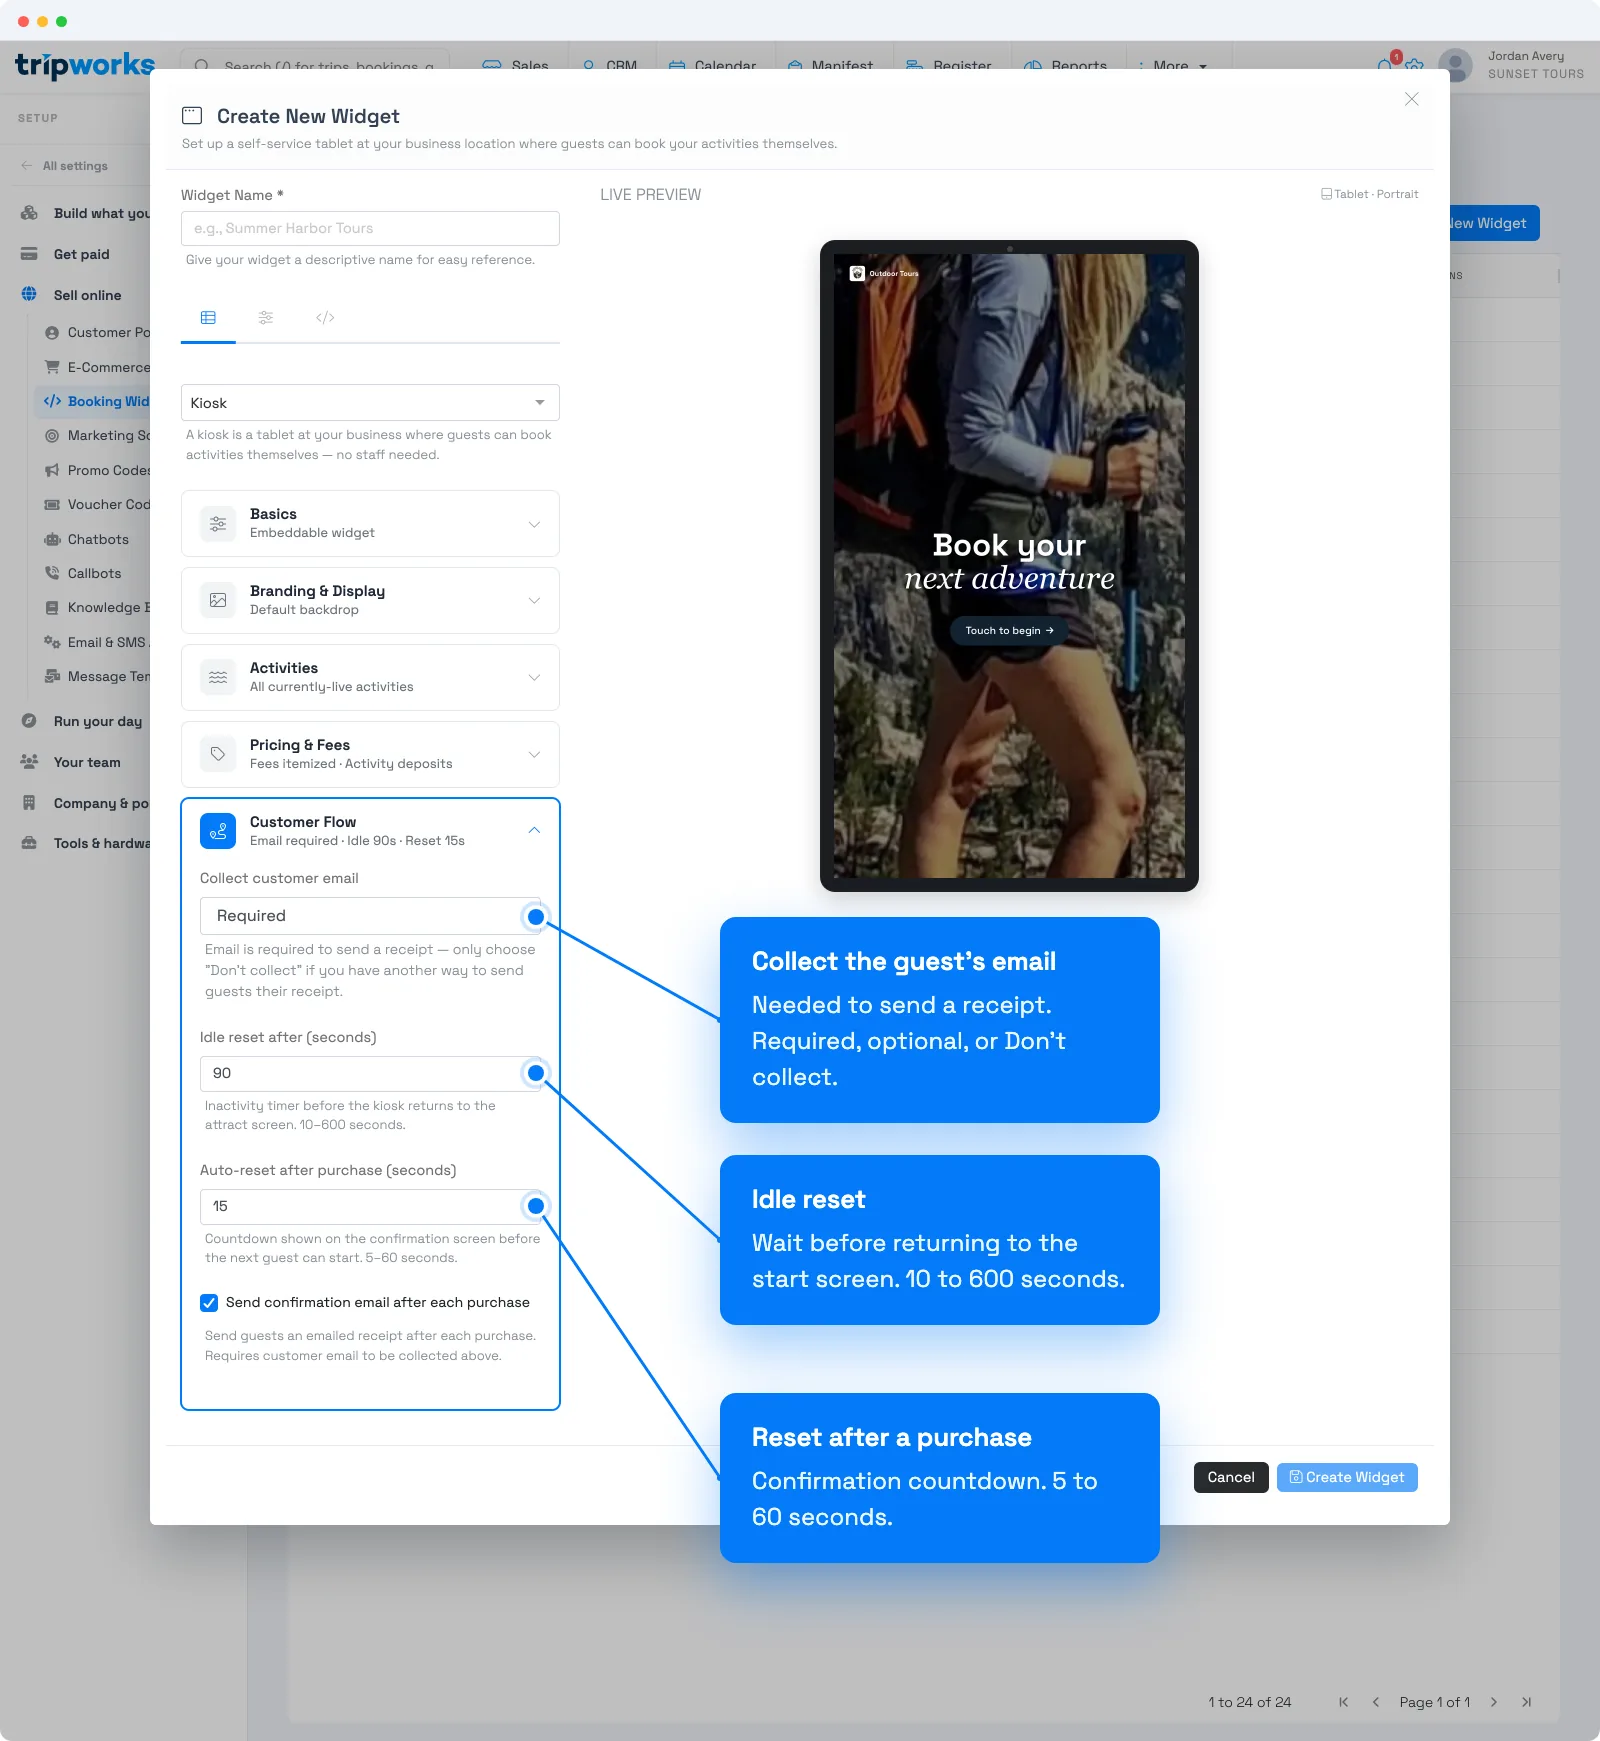Open Company & policies in sidebar
Image resolution: width=1600 pixels, height=1741 pixels.
point(85,803)
